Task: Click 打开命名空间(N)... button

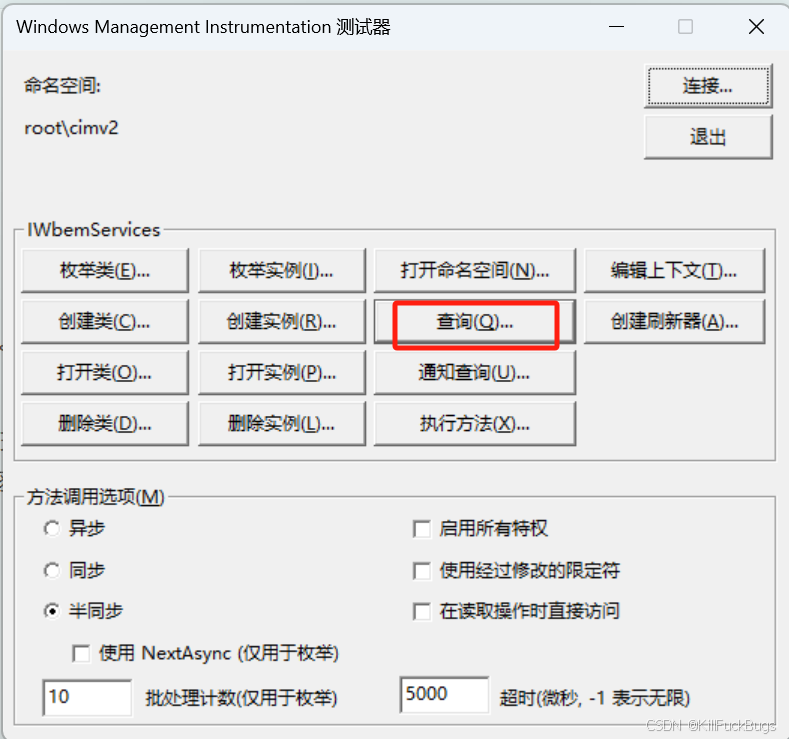Action: pyautogui.click(x=475, y=271)
